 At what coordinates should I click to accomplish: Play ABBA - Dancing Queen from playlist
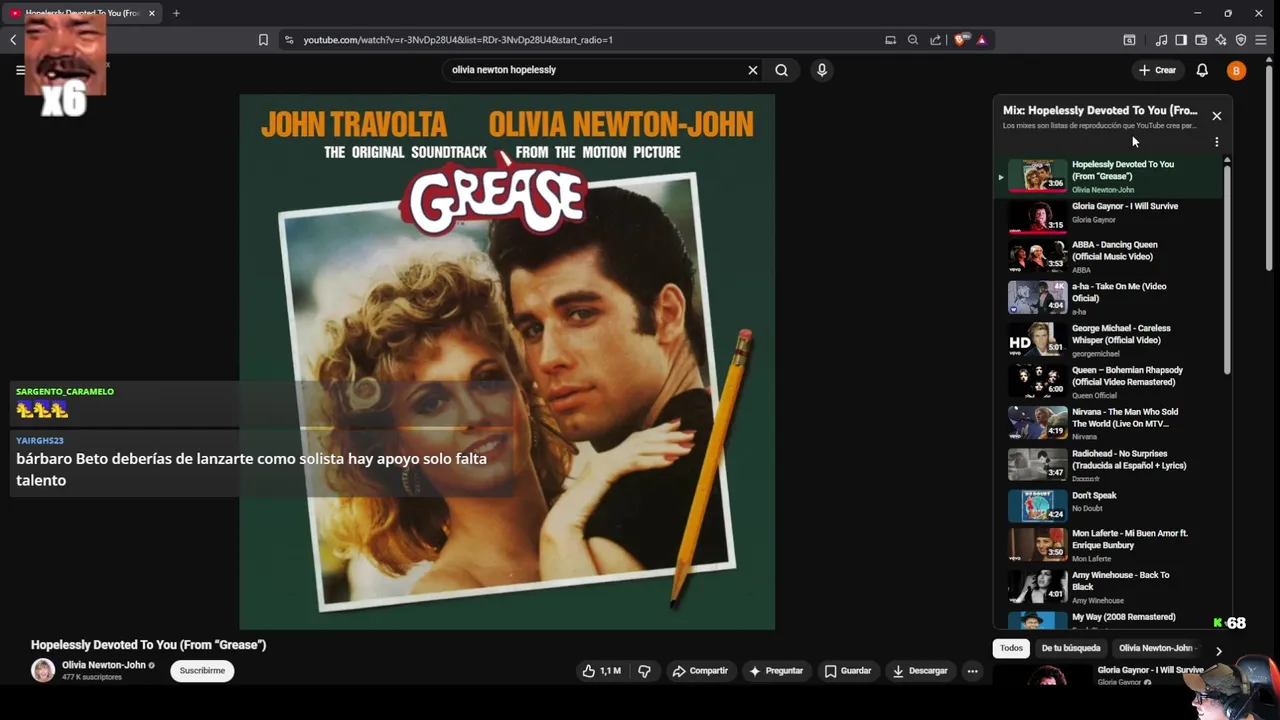(1110, 257)
